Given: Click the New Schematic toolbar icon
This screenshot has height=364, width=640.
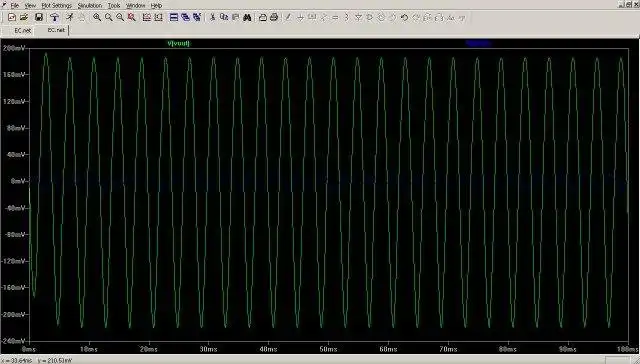Looking at the screenshot, I should coord(12,17).
